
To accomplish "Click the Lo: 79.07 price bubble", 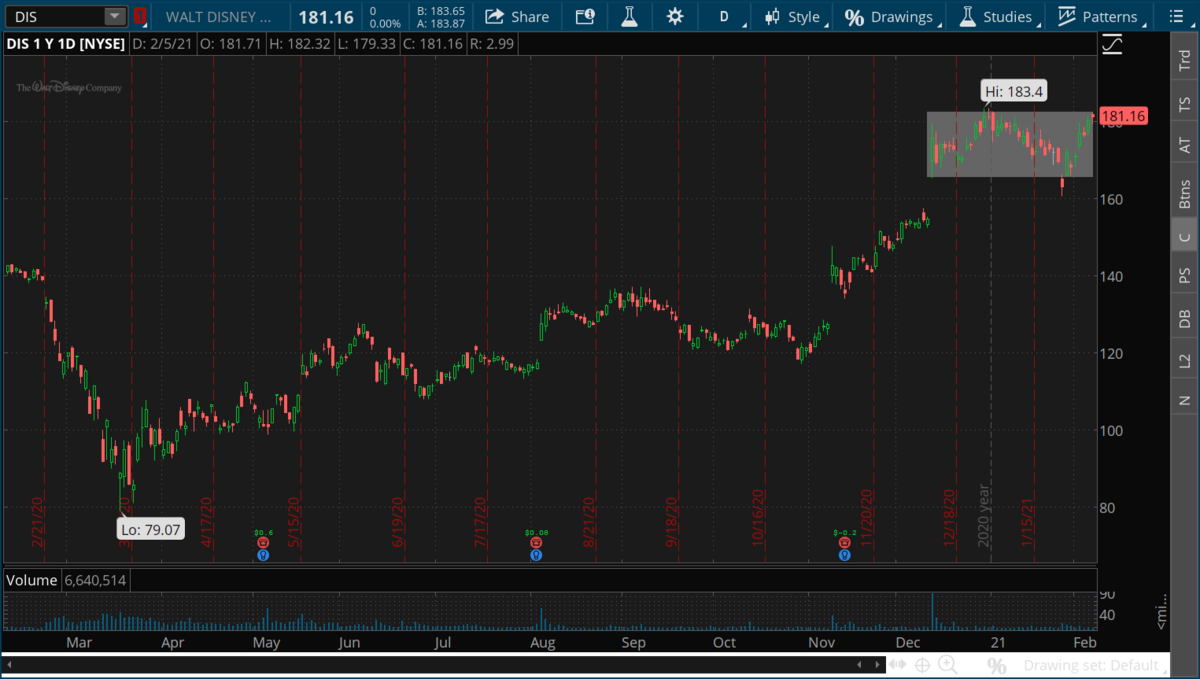I will [150, 529].
